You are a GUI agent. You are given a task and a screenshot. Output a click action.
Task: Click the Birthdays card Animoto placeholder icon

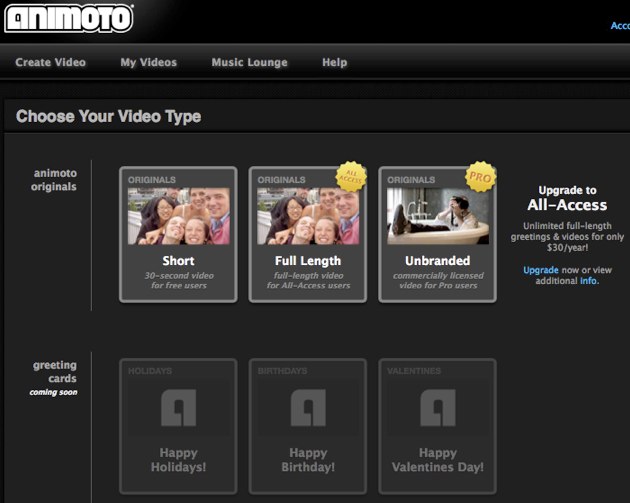(x=308, y=407)
